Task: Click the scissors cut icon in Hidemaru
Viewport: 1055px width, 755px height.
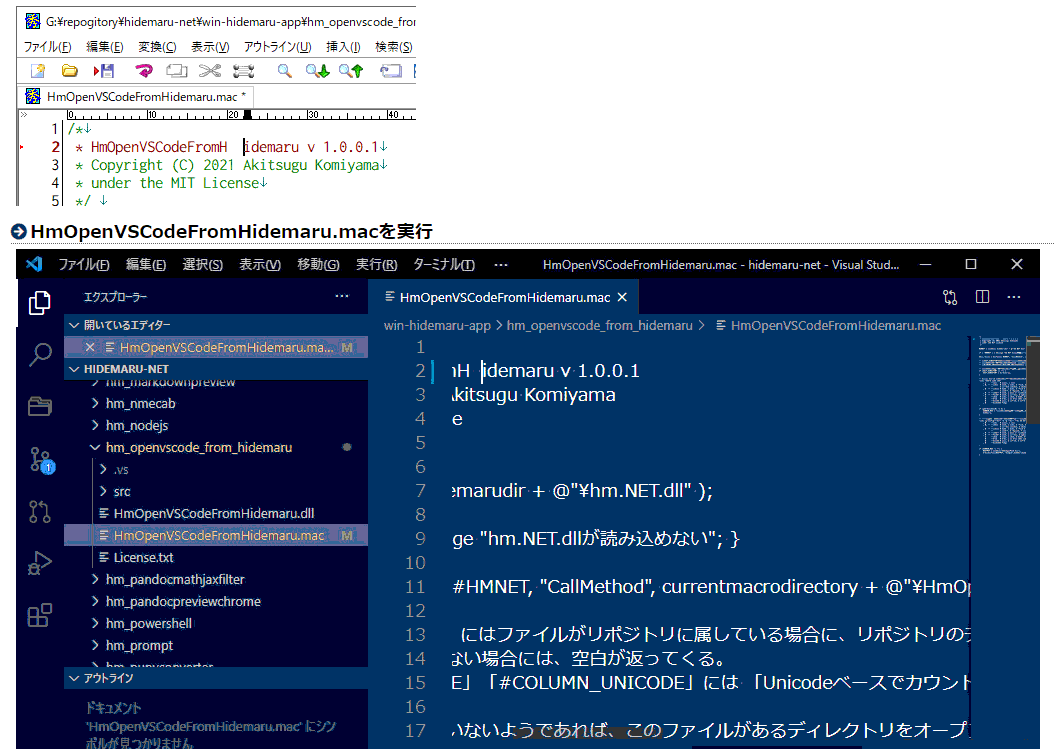Action: point(210,71)
